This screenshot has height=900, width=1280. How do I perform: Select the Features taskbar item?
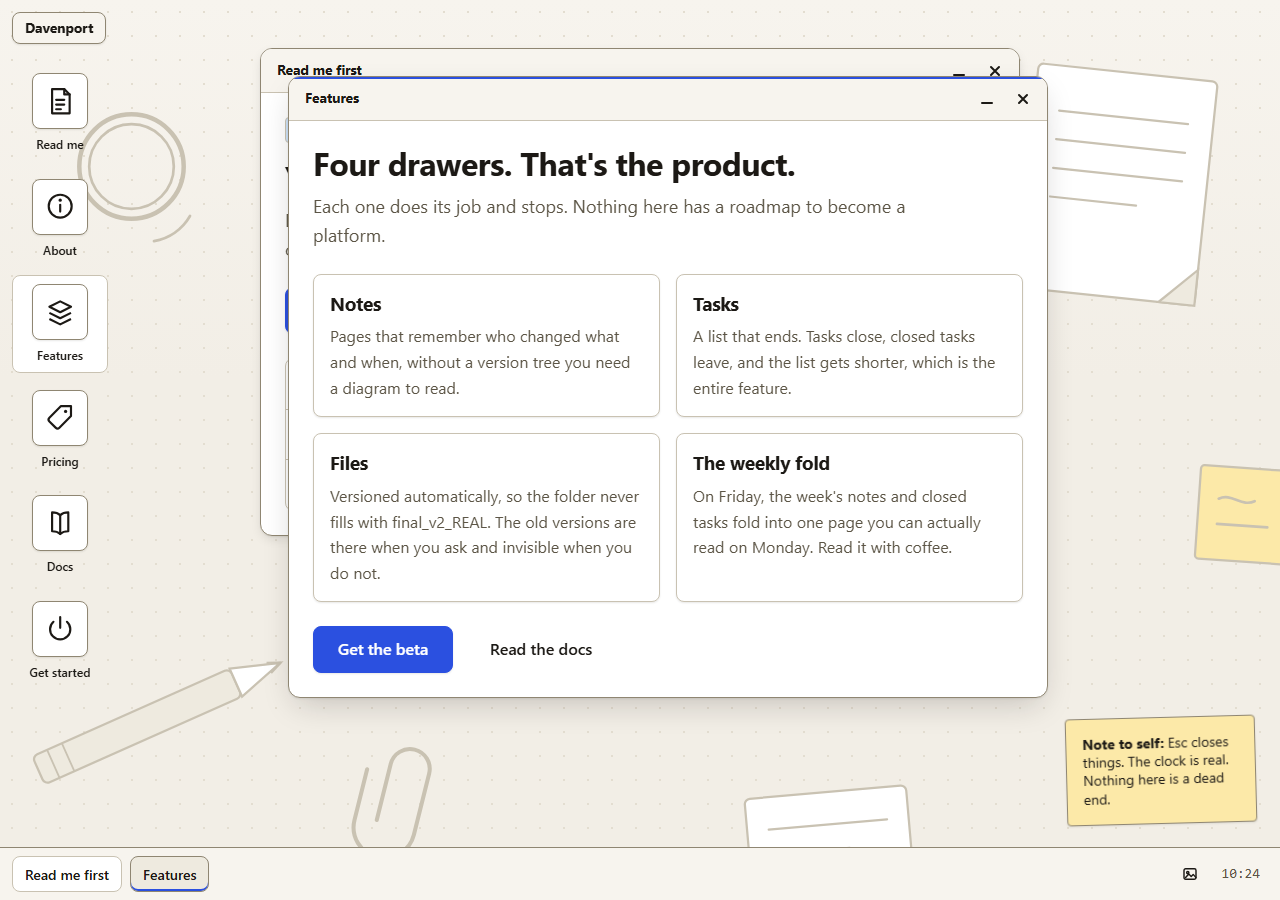coord(170,875)
